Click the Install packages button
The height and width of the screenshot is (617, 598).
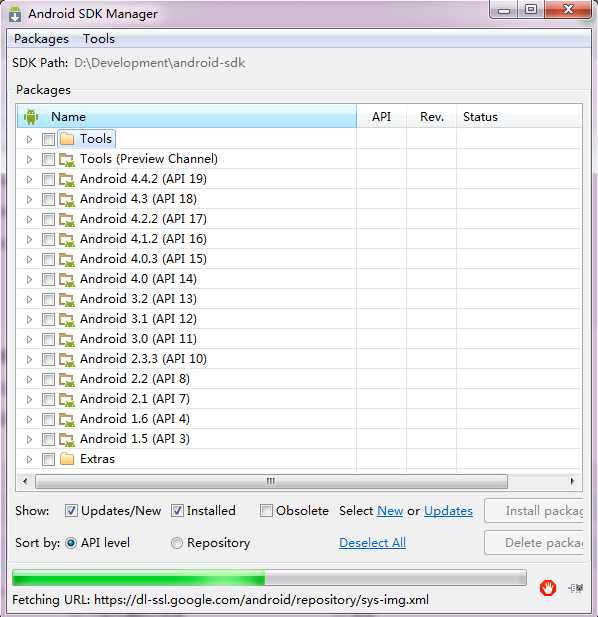[x=534, y=511]
